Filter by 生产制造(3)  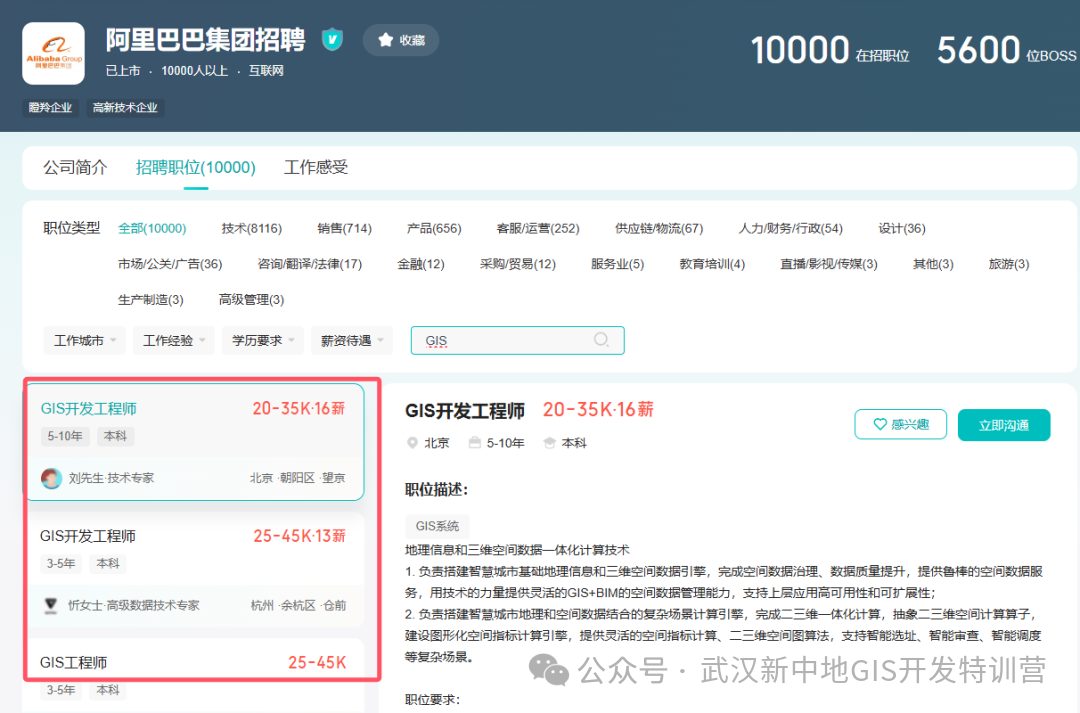(151, 300)
